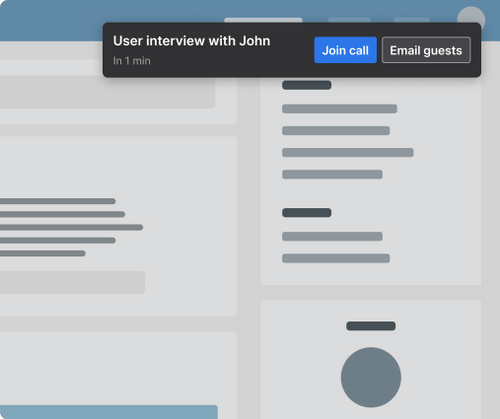
Task: Open the user avatar in the header
Action: click(471, 16)
